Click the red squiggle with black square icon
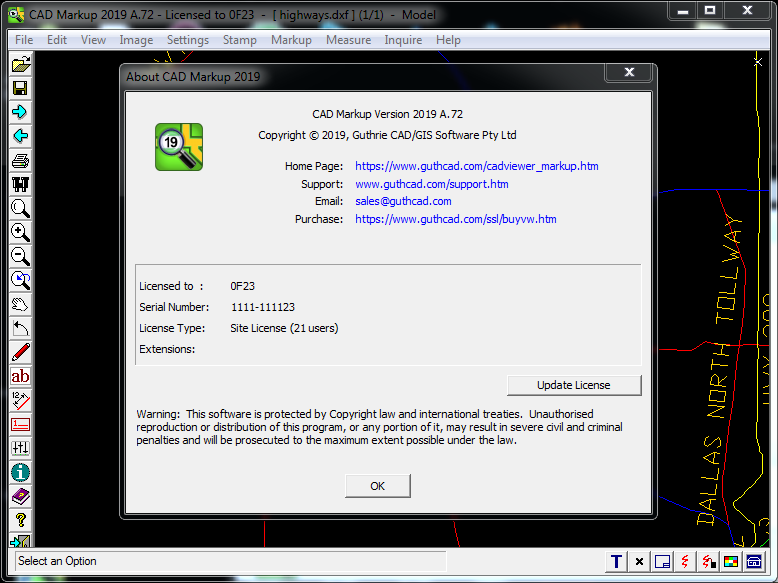The height and width of the screenshot is (583, 778). point(708,562)
